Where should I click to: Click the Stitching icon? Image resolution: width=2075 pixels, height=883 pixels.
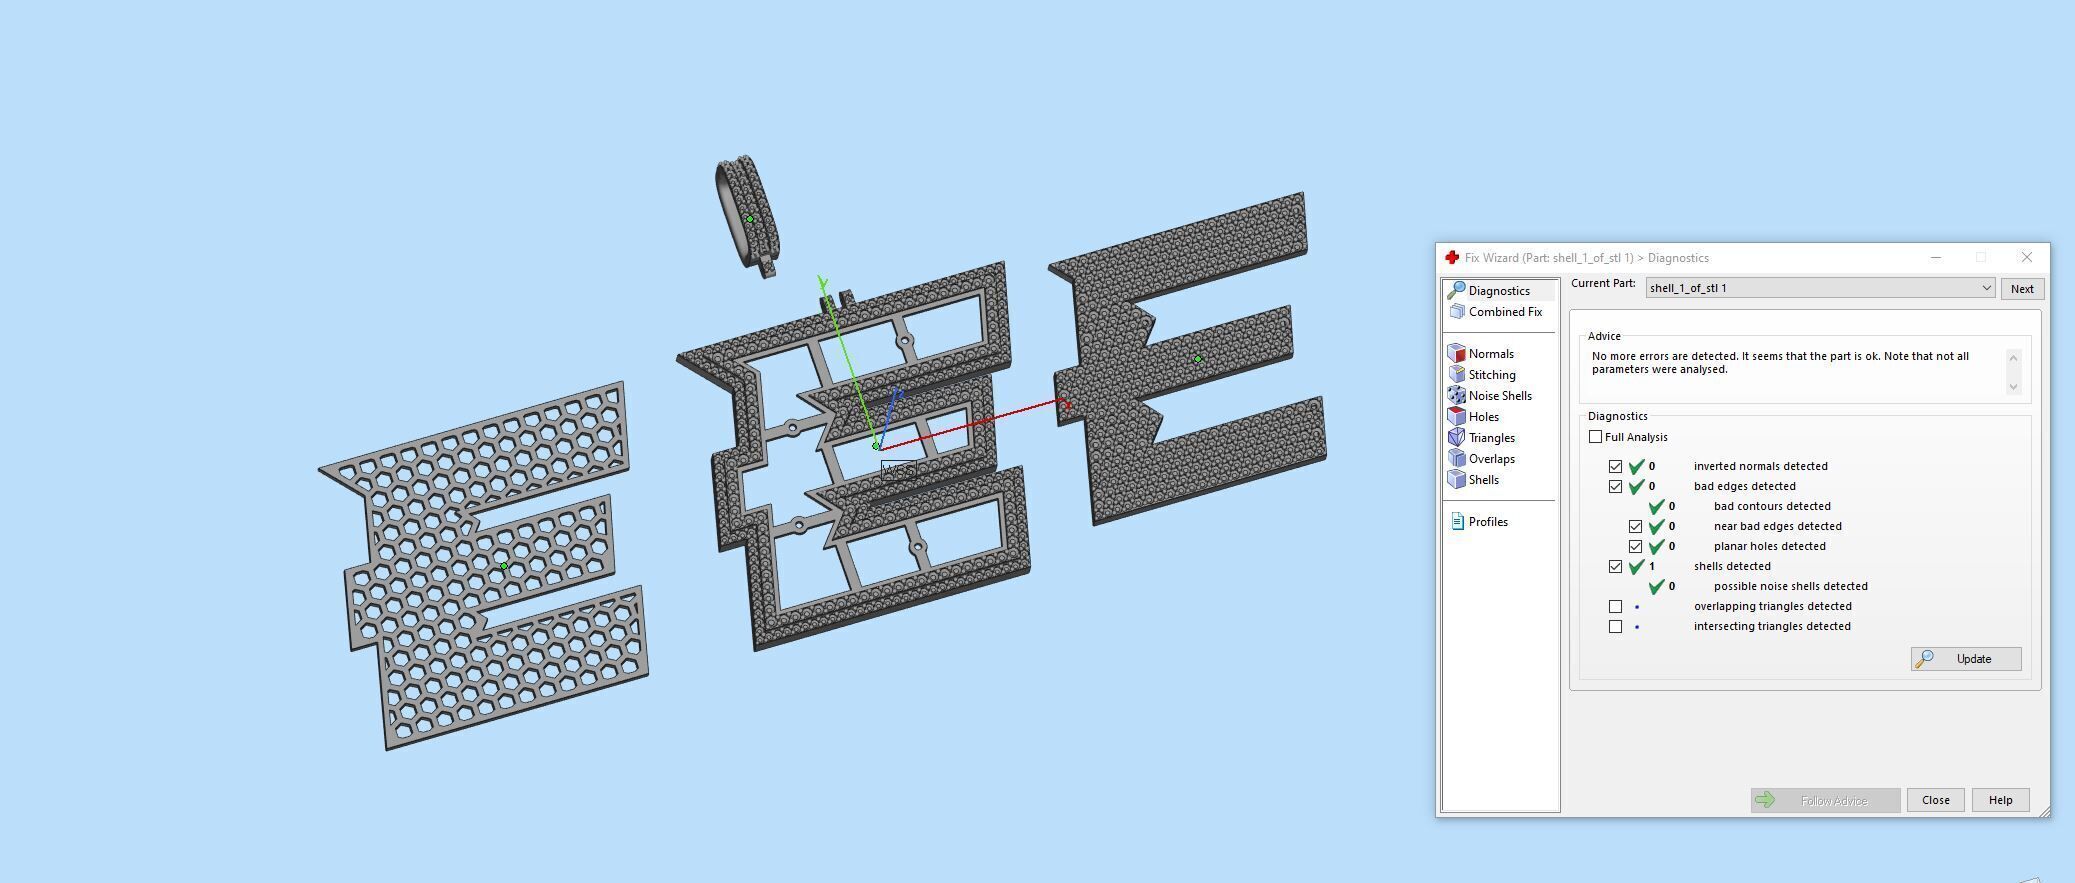click(x=1456, y=374)
